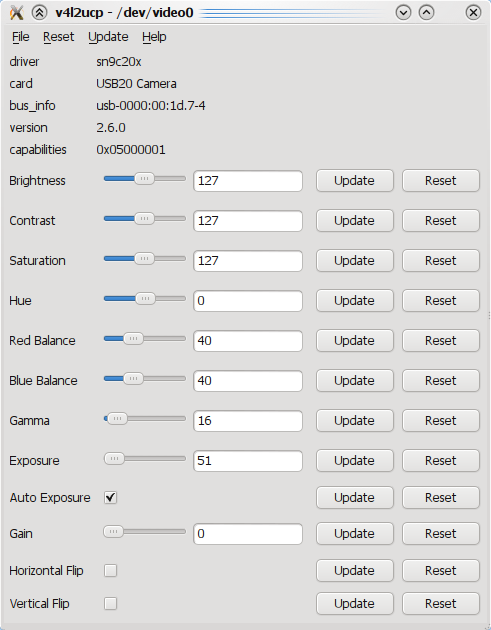Viewport: 491px width, 630px height.
Task: Click Update button for Exposure
Action: point(354,460)
